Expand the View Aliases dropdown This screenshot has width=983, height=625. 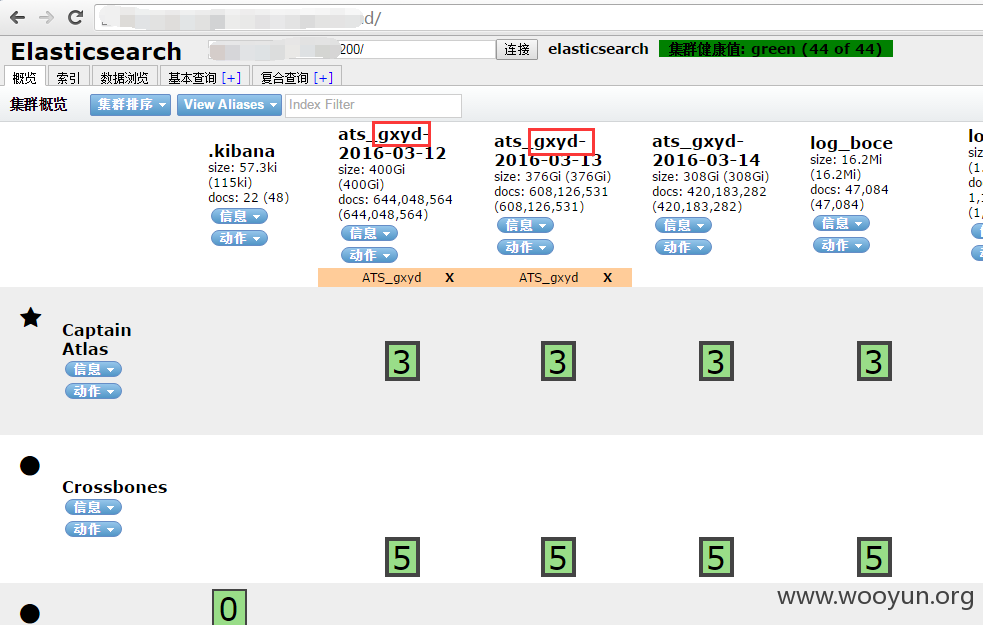229,105
